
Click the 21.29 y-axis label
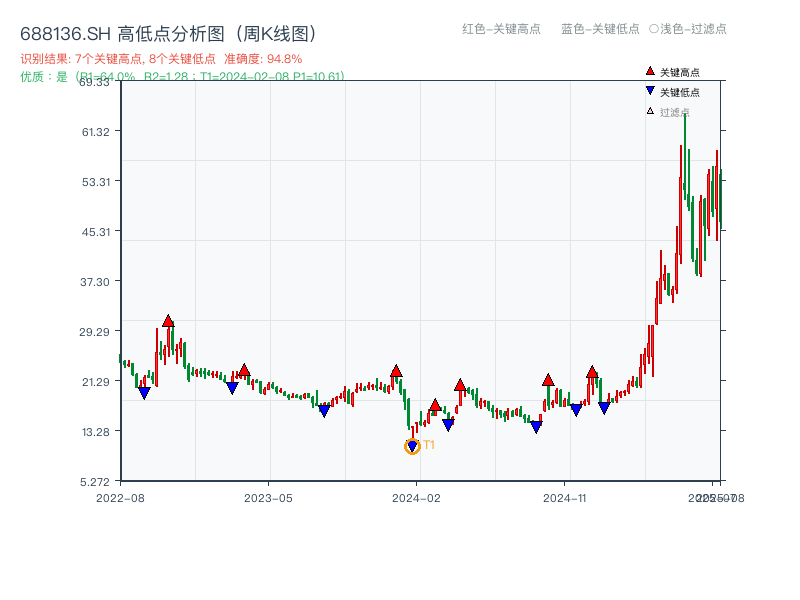click(x=96, y=382)
